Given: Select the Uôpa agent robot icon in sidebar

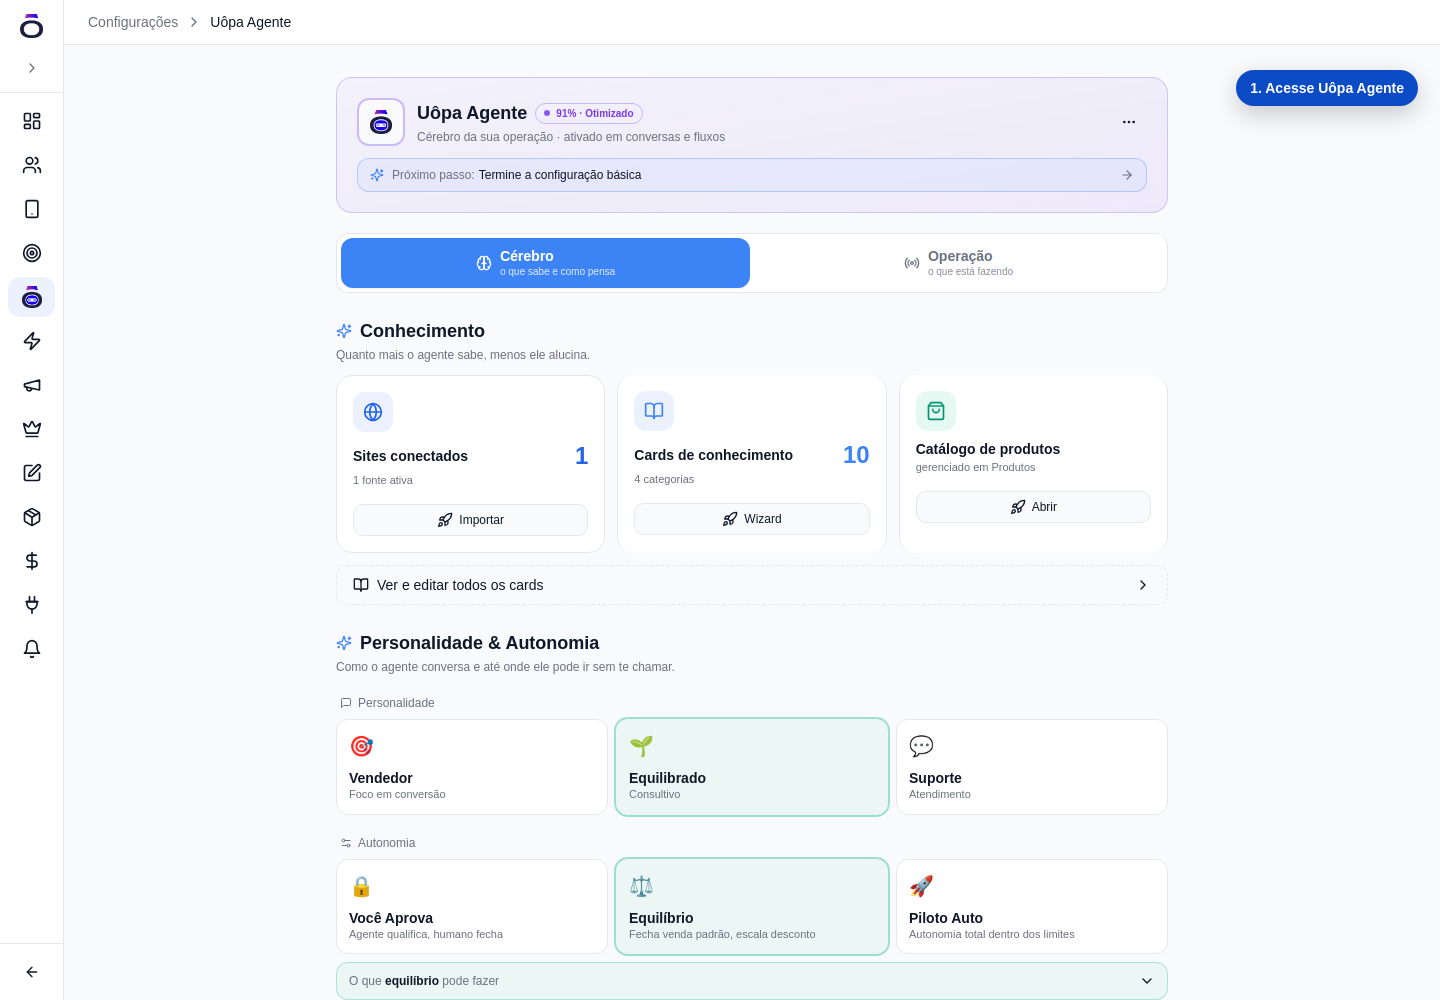Looking at the screenshot, I should 32,297.
